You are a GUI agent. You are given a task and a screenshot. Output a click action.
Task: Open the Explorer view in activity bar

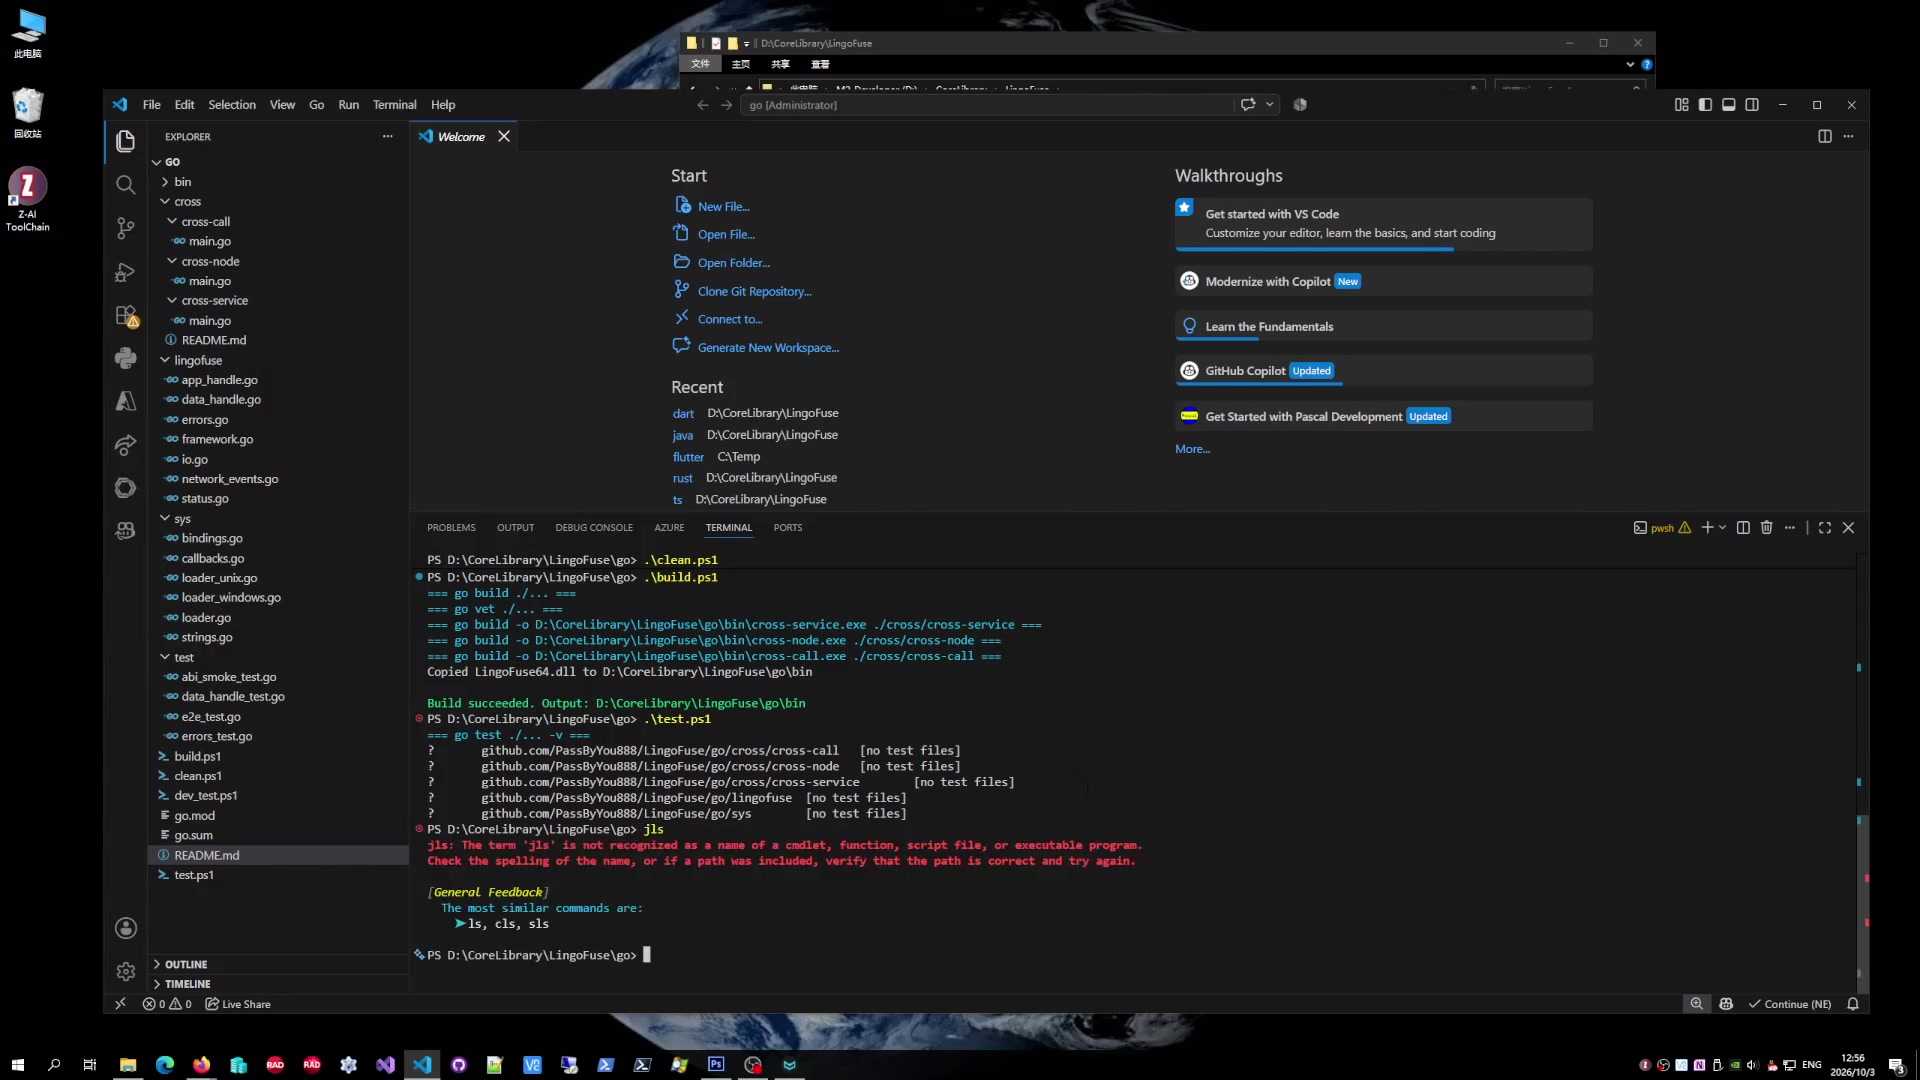pos(125,141)
